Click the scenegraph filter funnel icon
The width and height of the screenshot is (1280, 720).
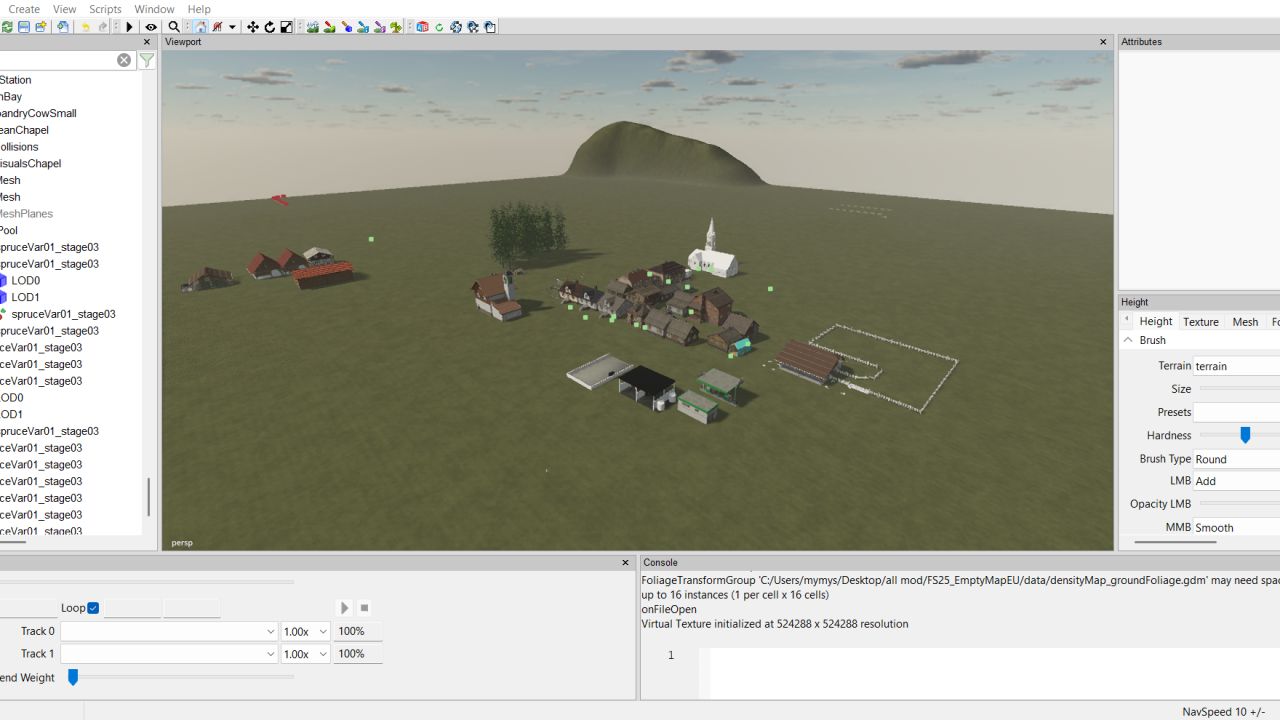(147, 60)
